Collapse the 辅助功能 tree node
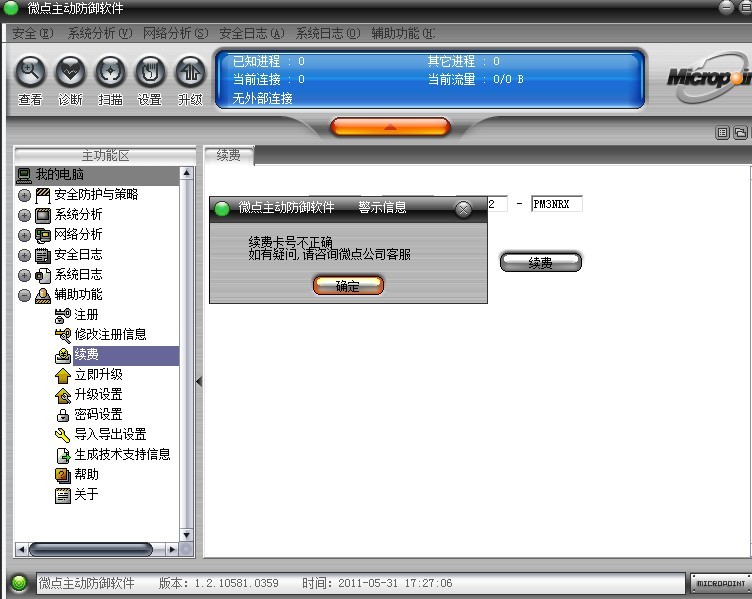Viewport: 752px width, 599px height. 24,295
